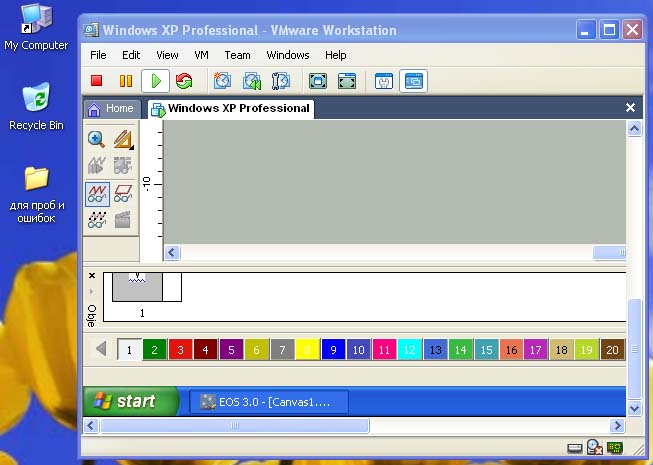Navigate color palette left arrow

[x=101, y=349]
